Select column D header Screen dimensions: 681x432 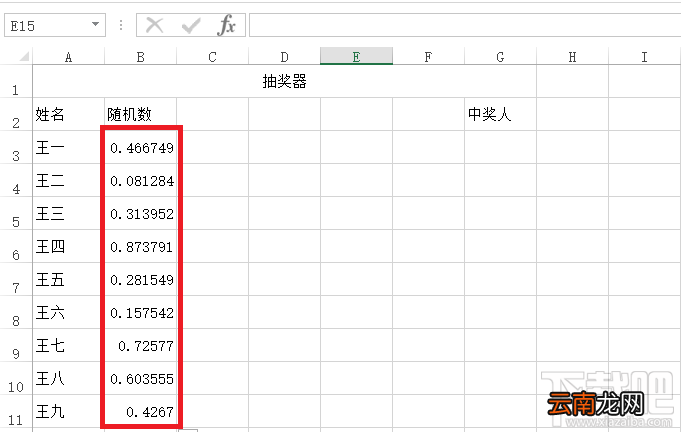[x=284, y=57]
